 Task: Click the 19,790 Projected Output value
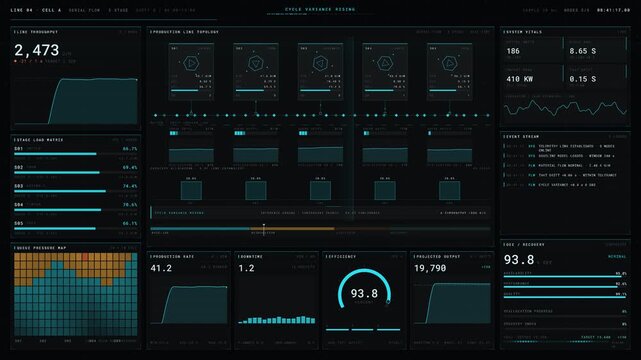pos(430,268)
